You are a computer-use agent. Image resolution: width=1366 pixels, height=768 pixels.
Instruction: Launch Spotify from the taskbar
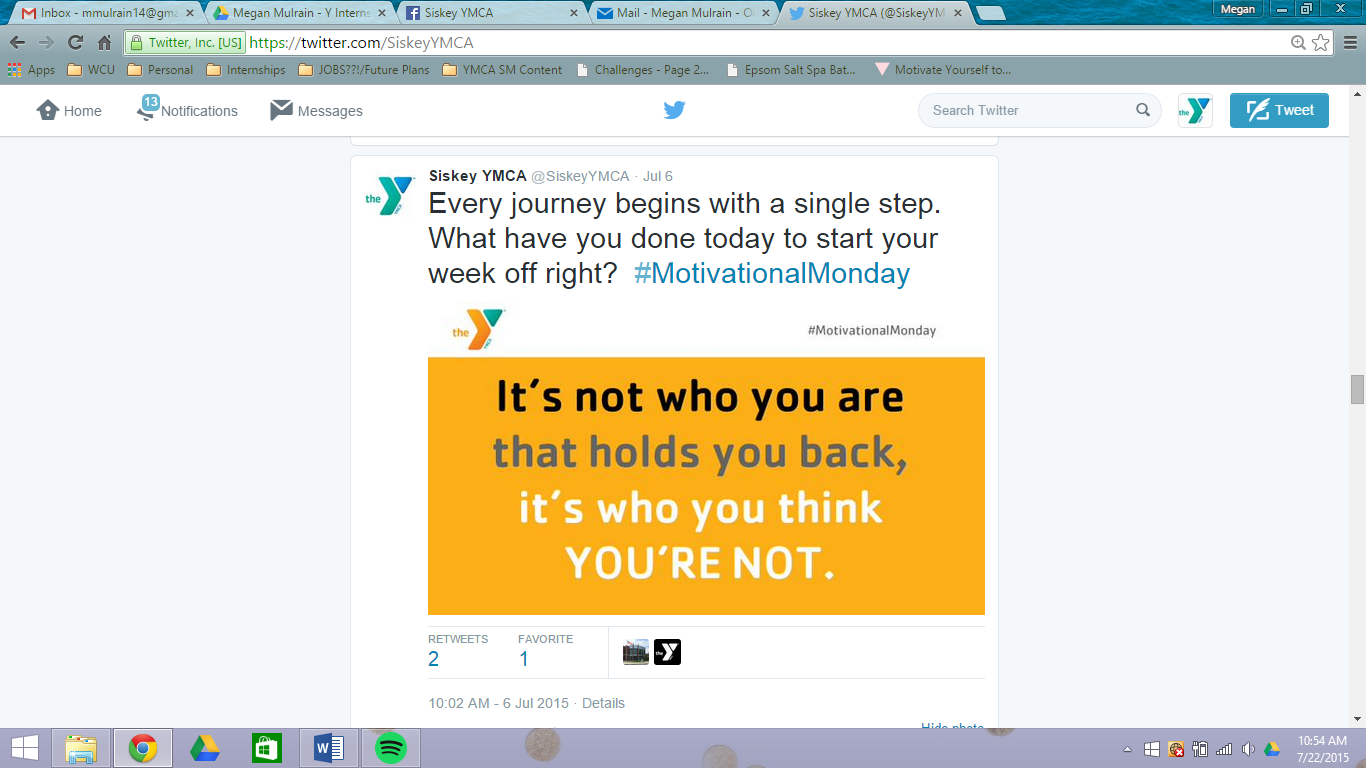[x=391, y=748]
